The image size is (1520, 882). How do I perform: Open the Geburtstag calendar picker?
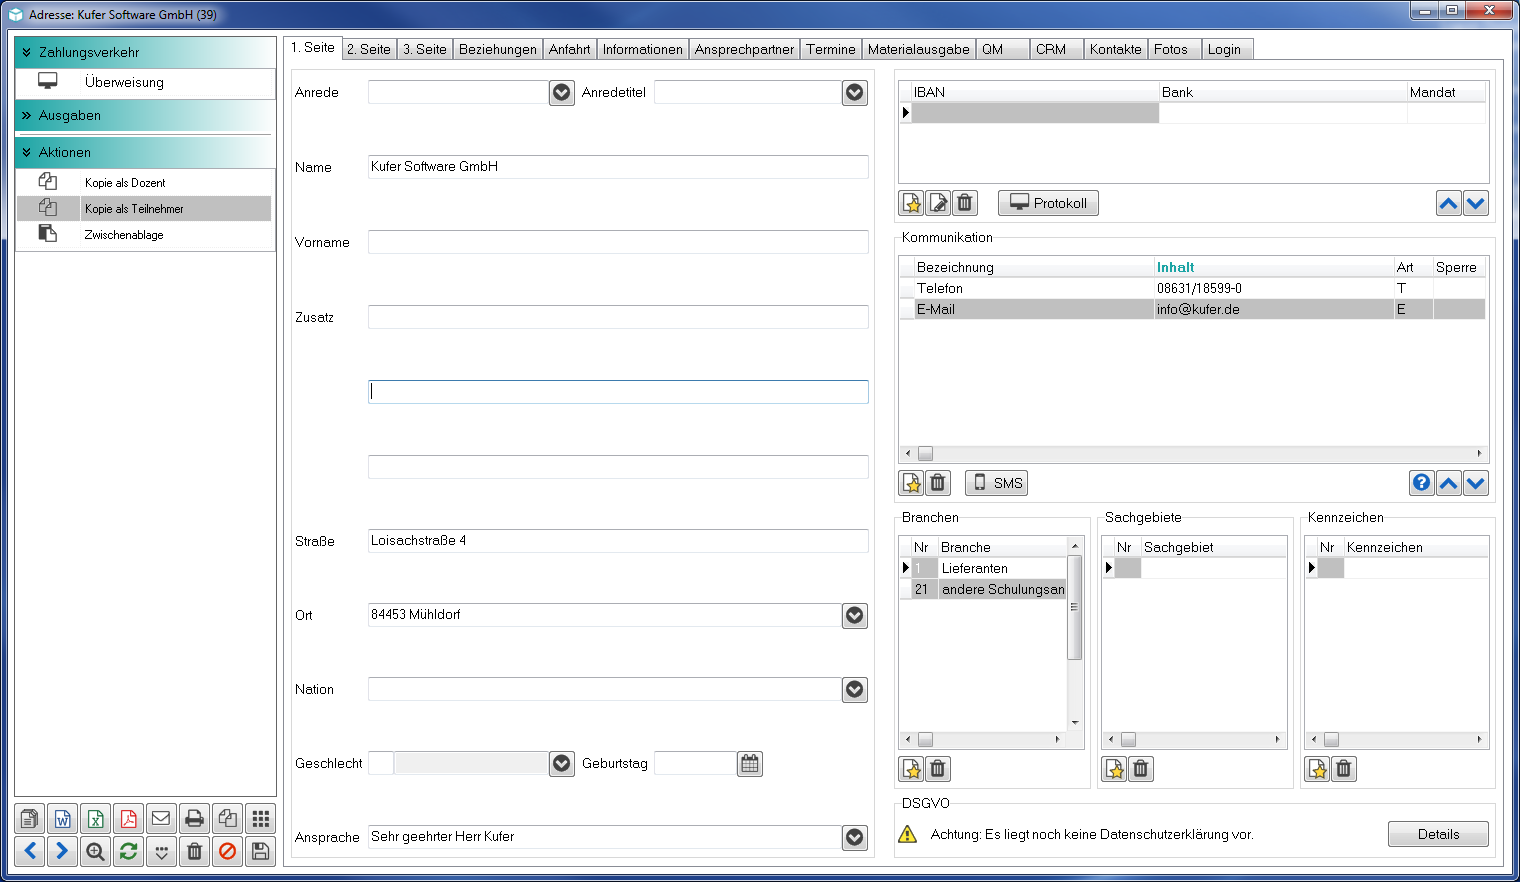(x=750, y=764)
